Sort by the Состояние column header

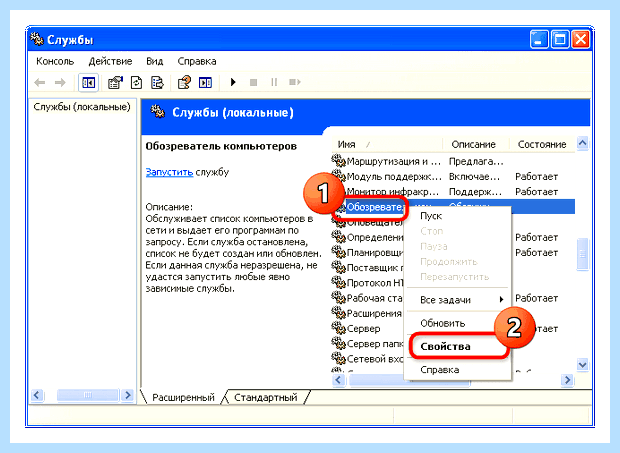click(542, 144)
